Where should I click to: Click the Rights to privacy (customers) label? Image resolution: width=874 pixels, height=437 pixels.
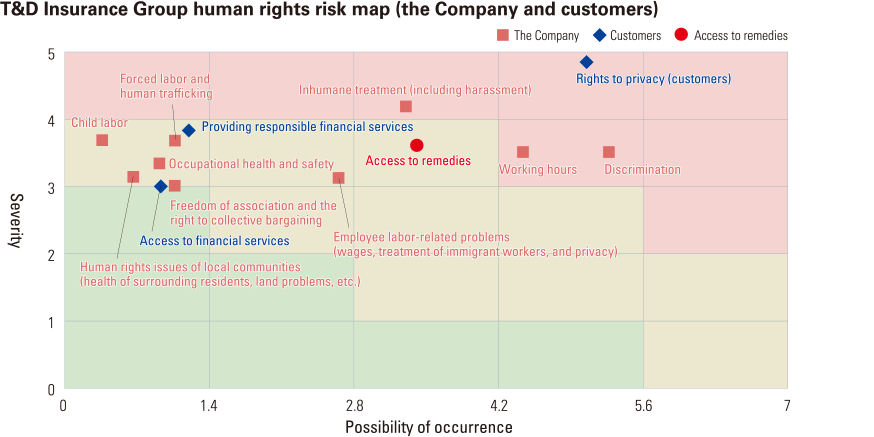coord(653,79)
